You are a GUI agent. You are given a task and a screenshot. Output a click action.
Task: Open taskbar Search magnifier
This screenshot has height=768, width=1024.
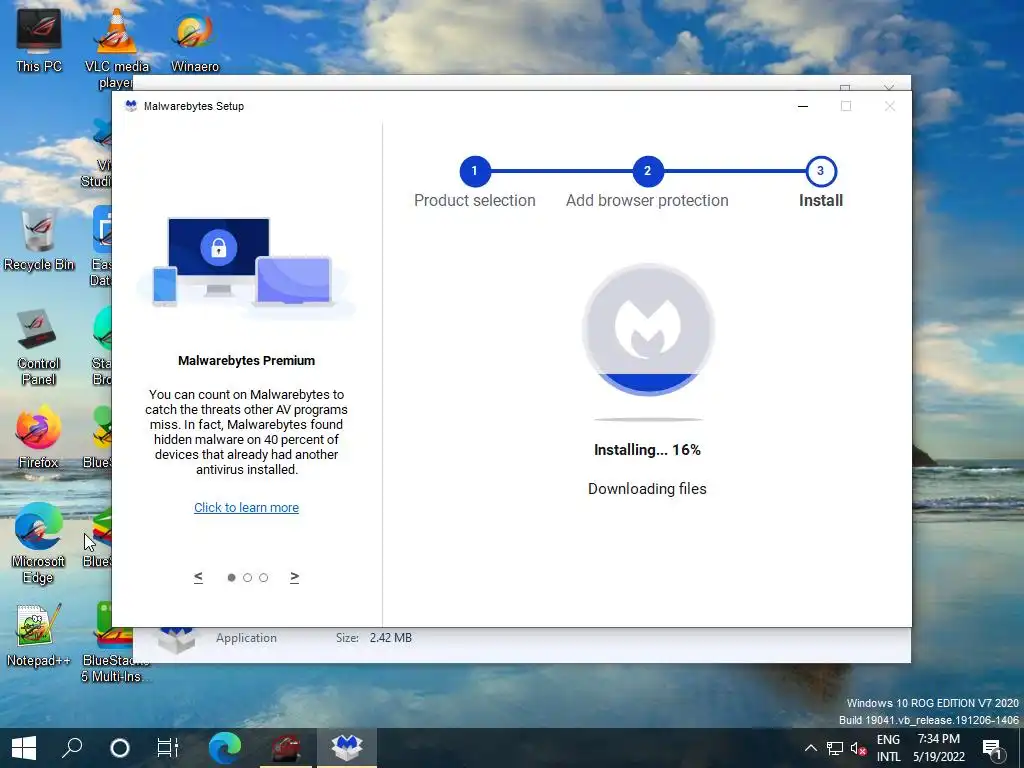tap(72, 748)
